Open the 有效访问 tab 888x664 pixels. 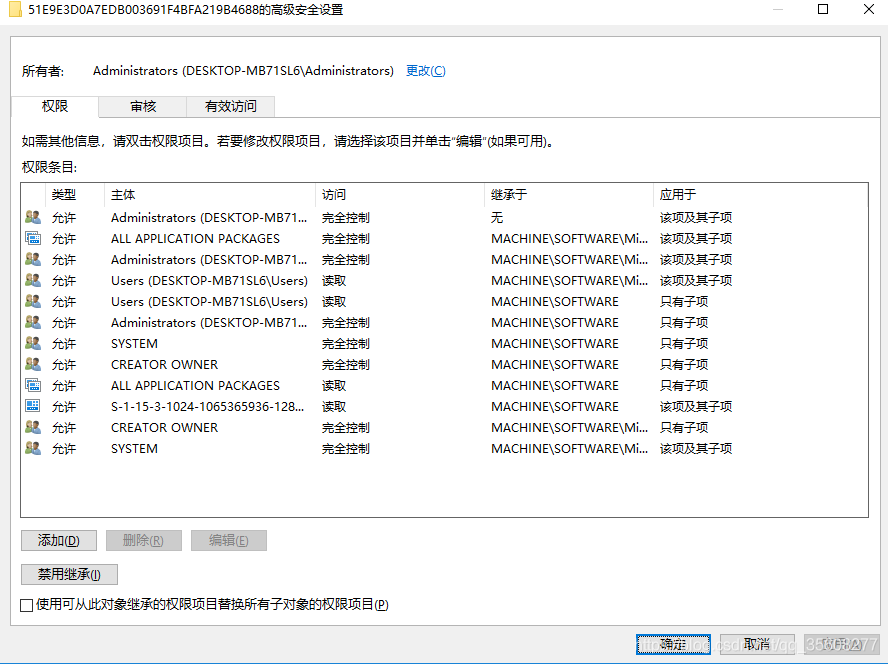click(x=230, y=107)
